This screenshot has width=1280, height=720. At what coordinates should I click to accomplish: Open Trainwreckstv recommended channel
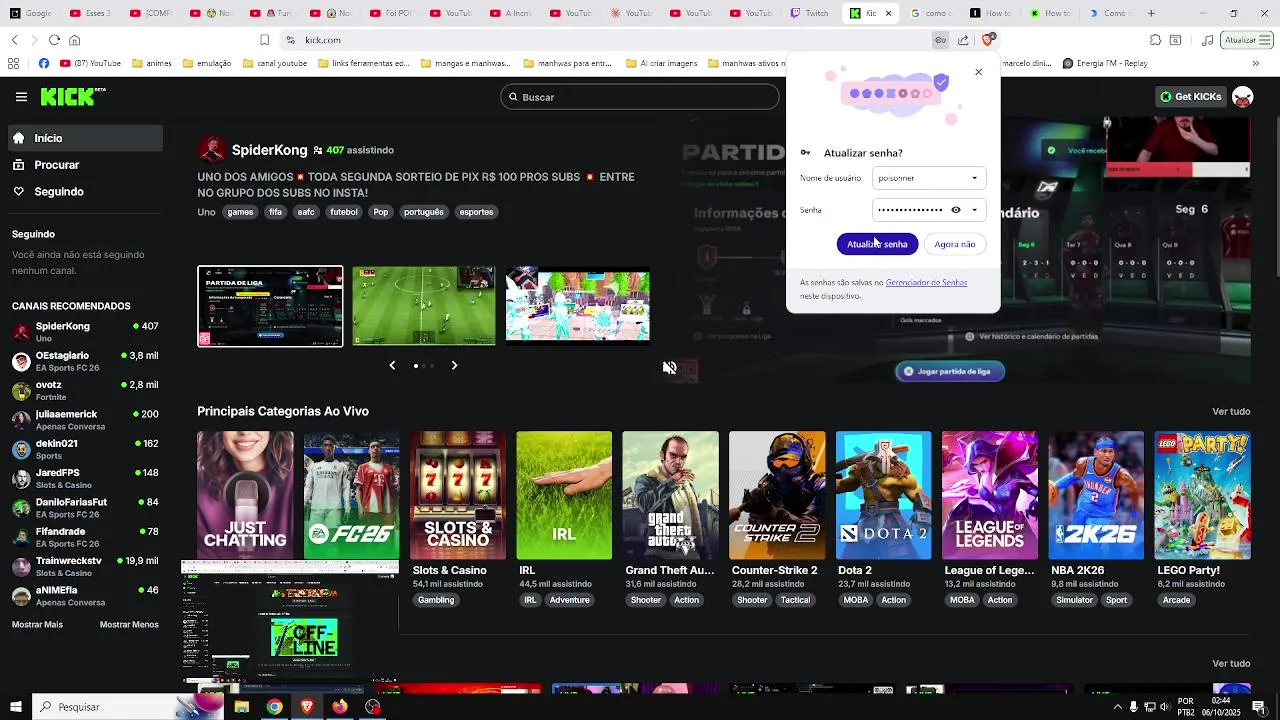tap(85, 566)
